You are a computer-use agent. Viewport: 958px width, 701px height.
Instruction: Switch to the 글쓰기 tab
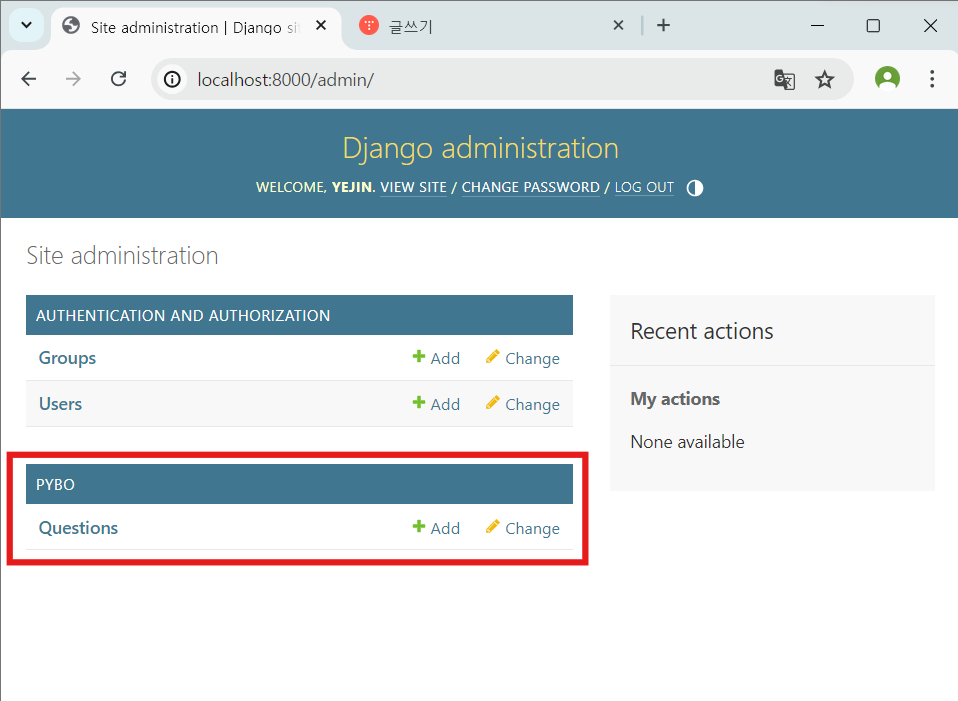click(x=489, y=26)
